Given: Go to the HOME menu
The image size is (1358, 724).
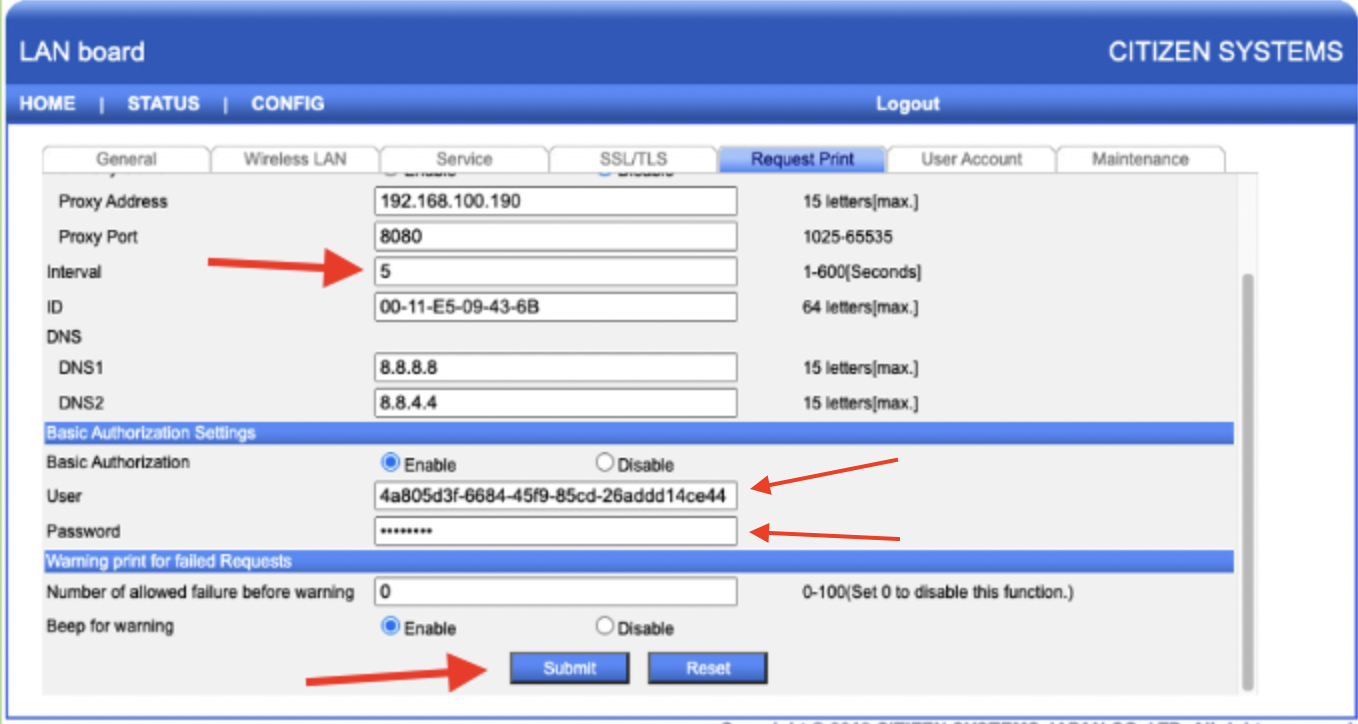Looking at the screenshot, I should point(46,103).
